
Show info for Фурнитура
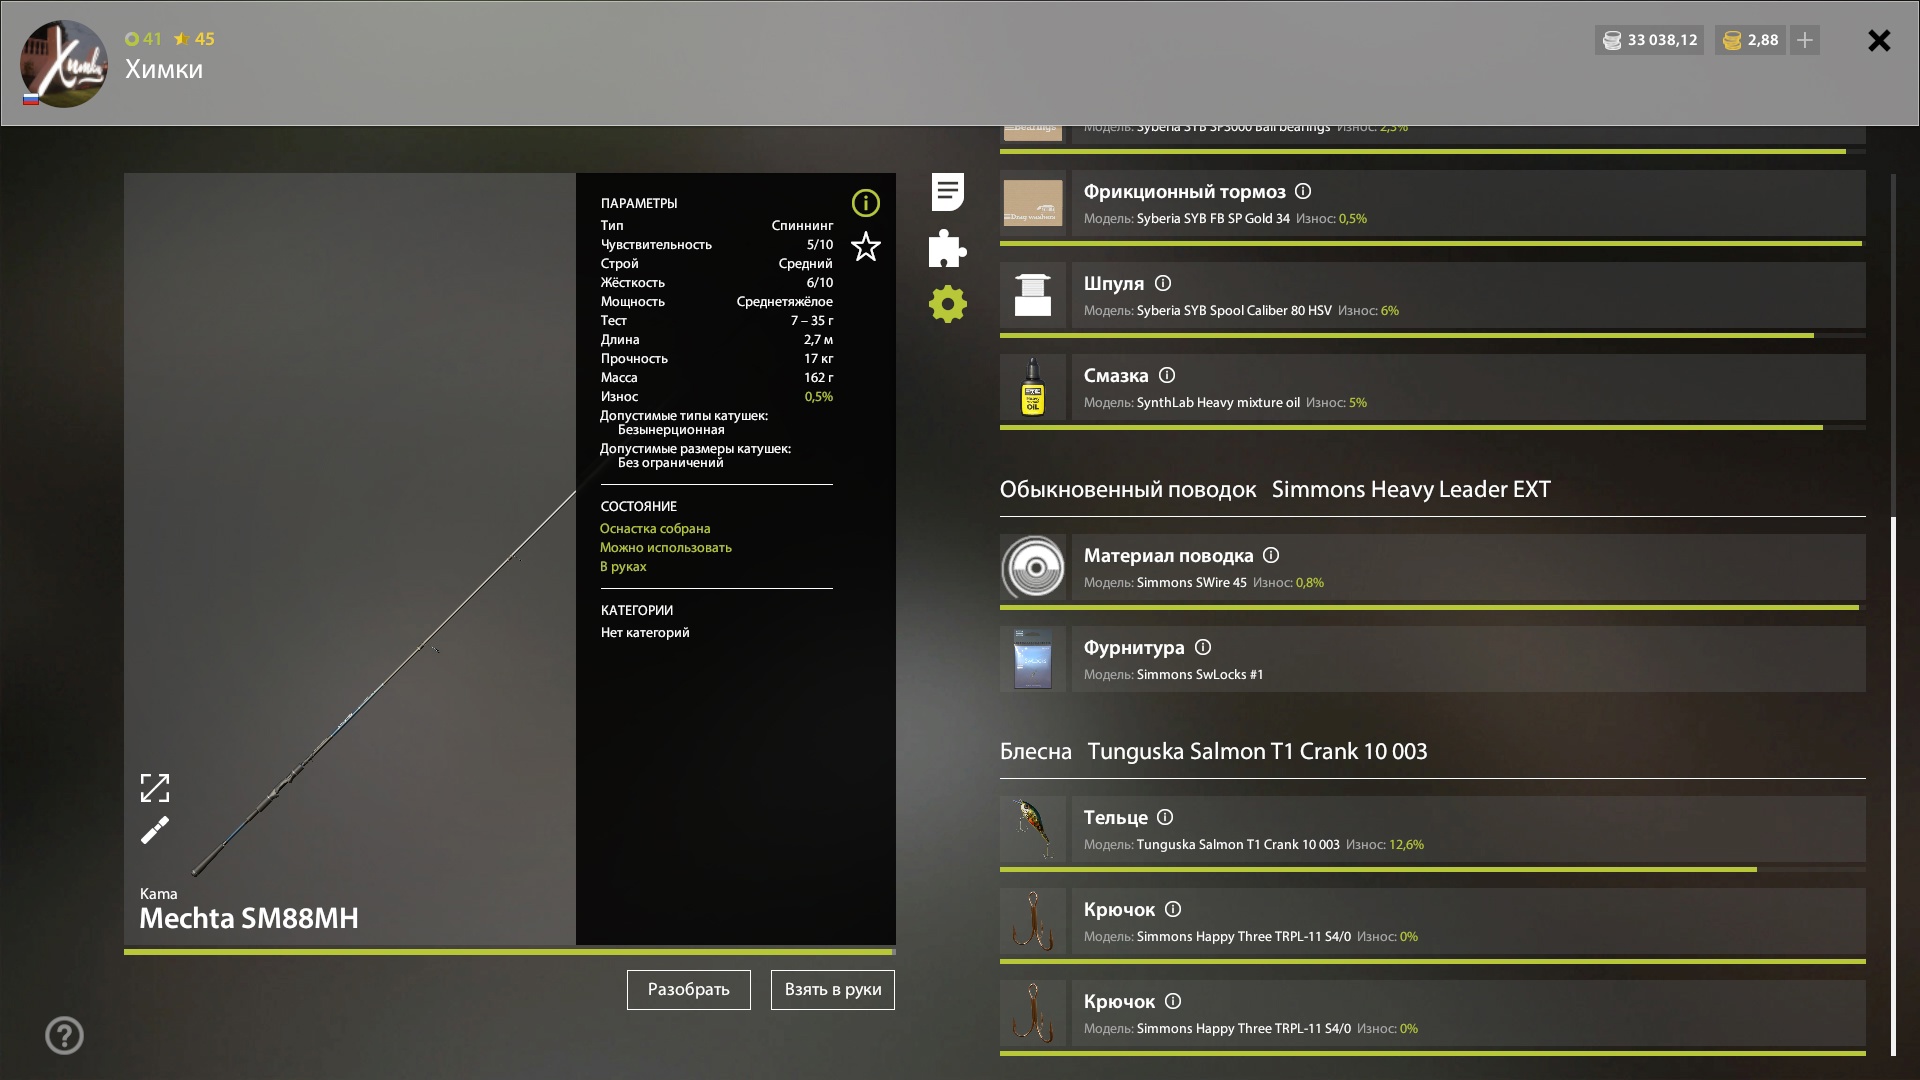[x=1203, y=647]
